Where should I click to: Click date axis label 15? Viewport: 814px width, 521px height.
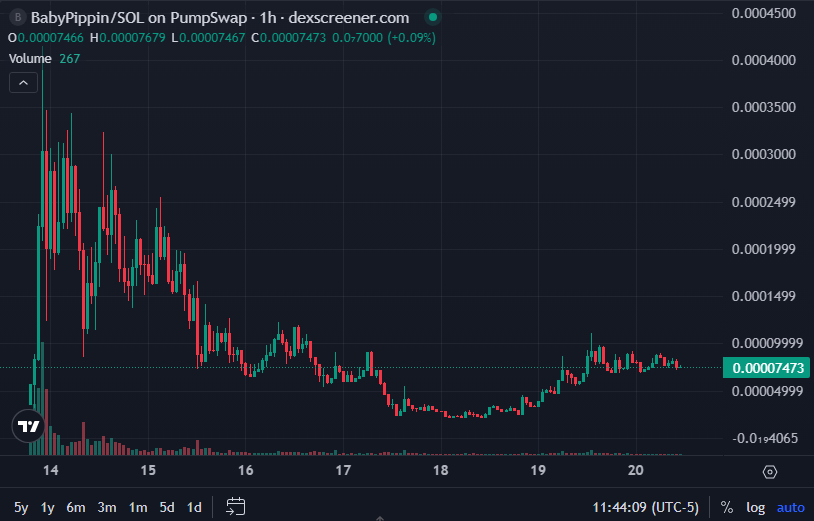148,471
